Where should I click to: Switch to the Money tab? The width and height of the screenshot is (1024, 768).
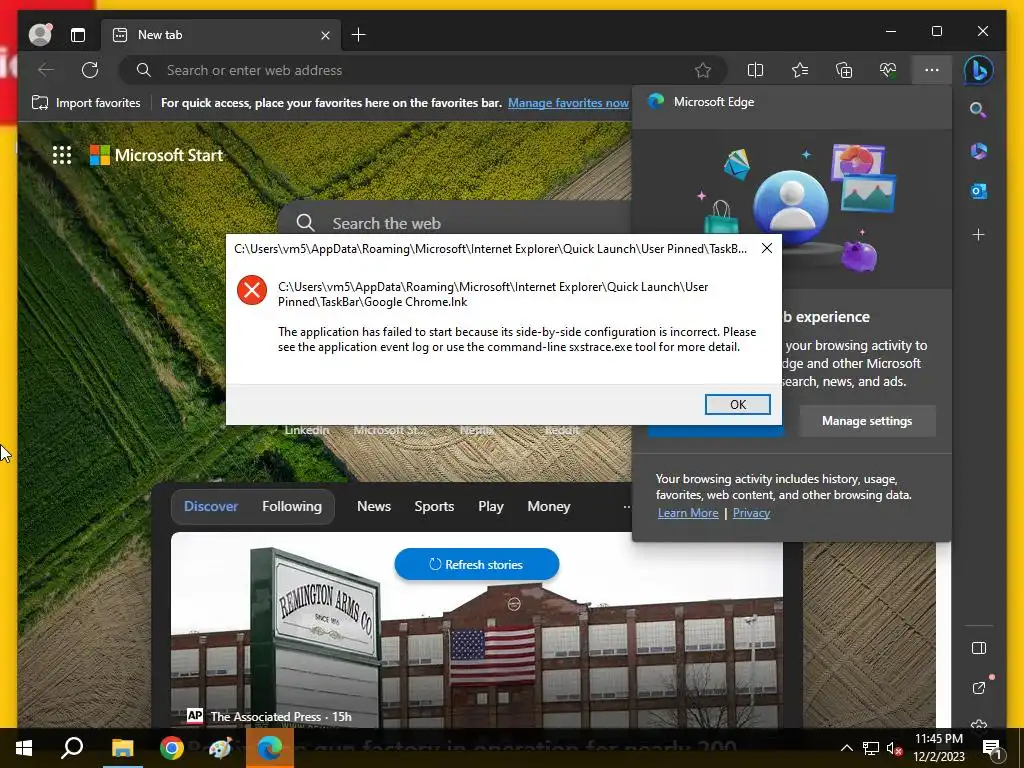pyautogui.click(x=549, y=506)
